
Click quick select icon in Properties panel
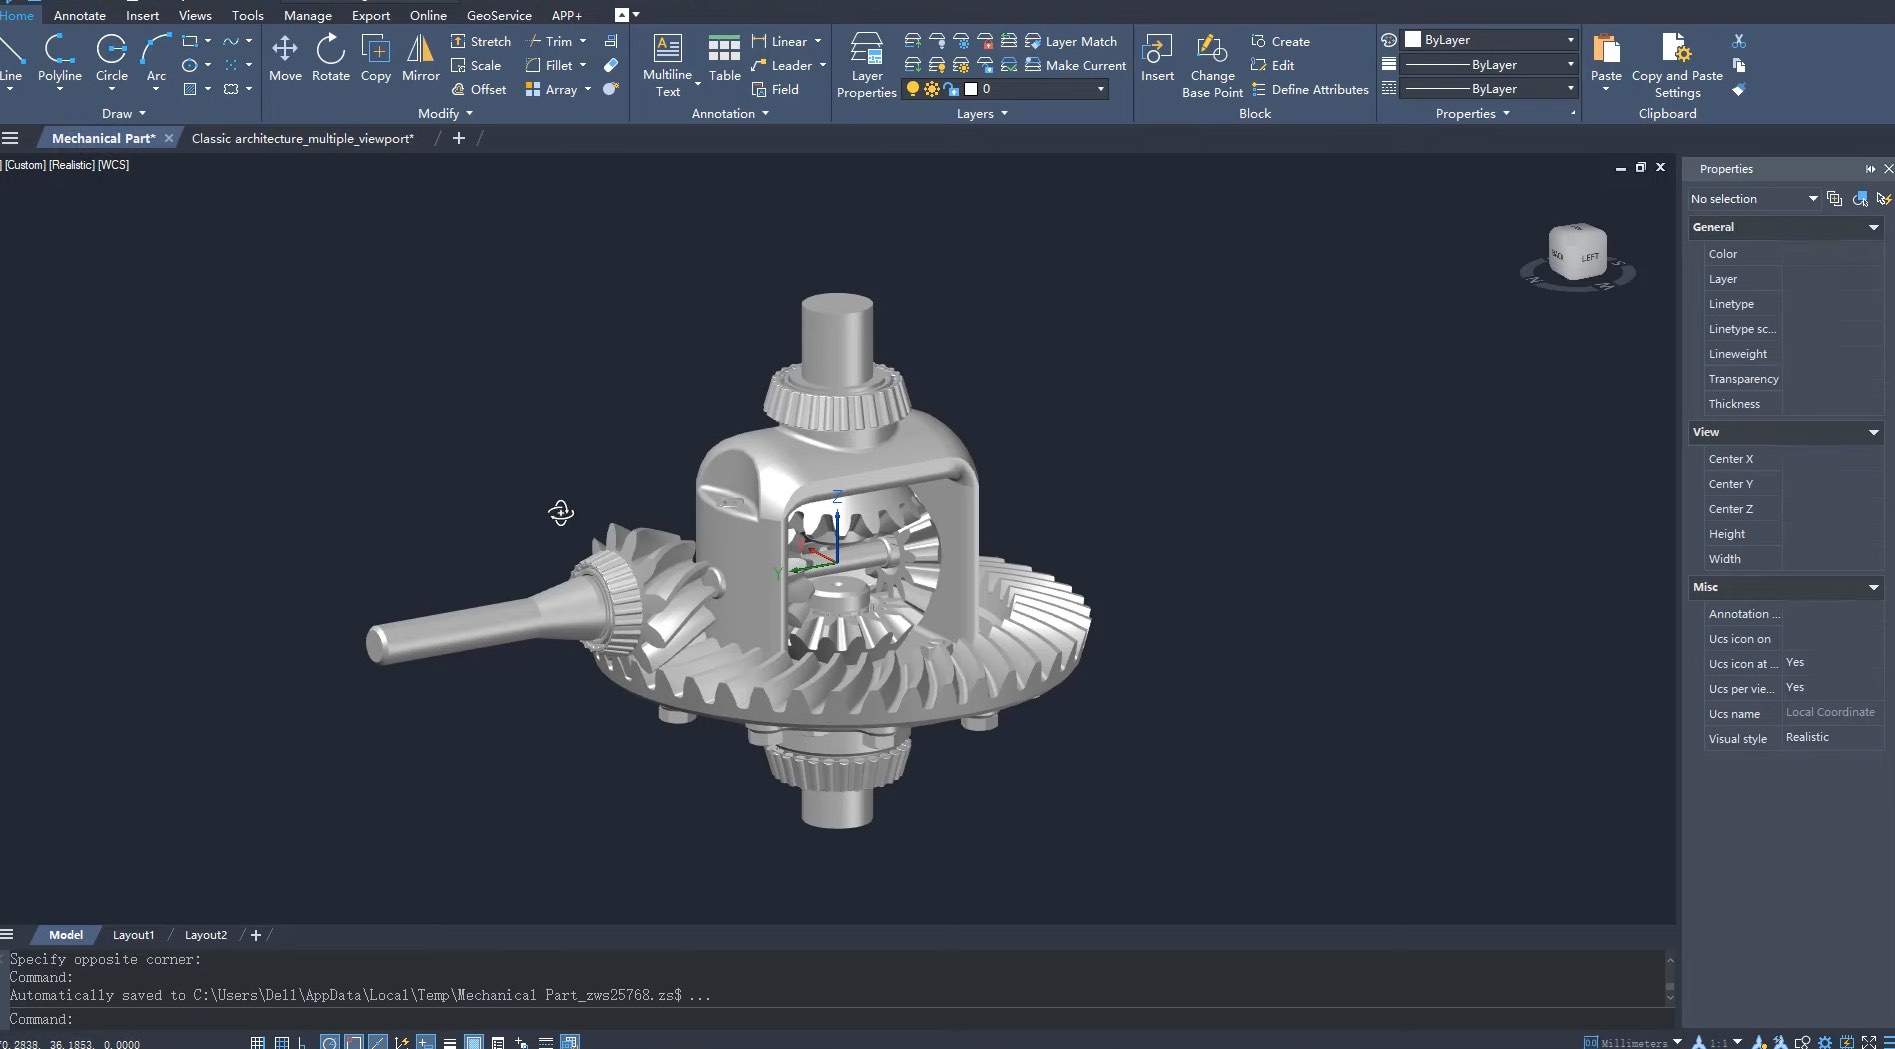(1883, 199)
